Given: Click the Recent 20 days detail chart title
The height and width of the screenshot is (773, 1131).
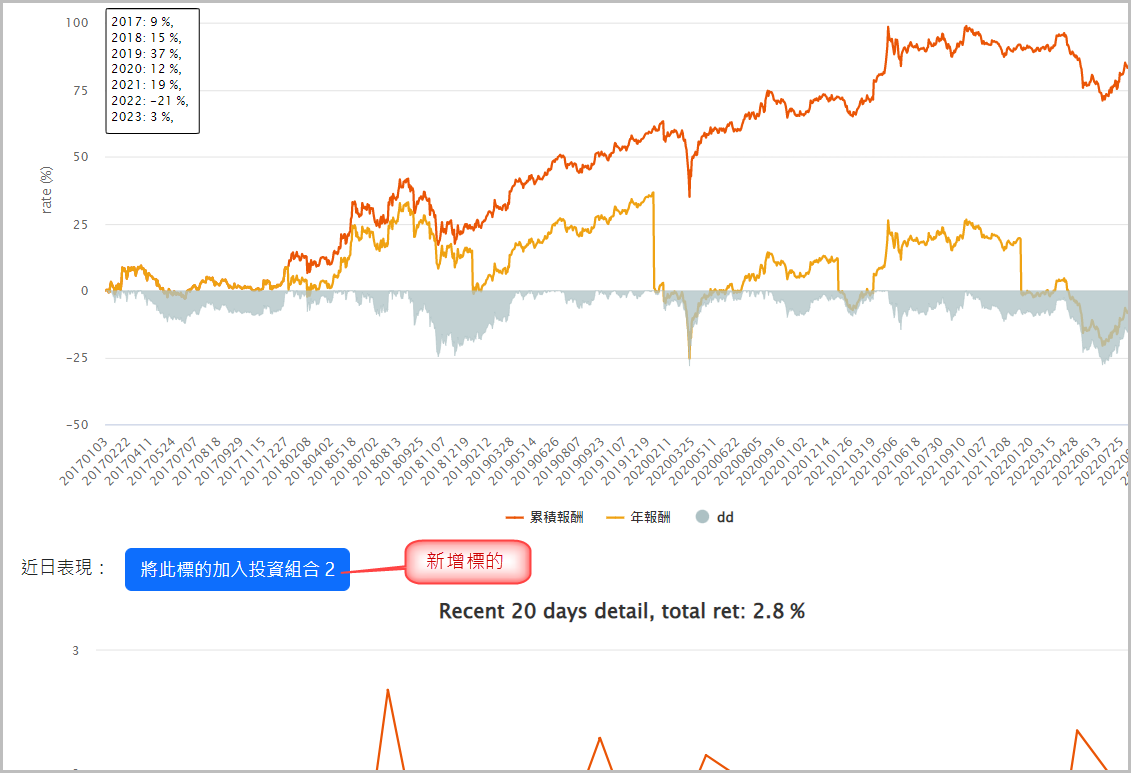Looking at the screenshot, I should point(621,611).
